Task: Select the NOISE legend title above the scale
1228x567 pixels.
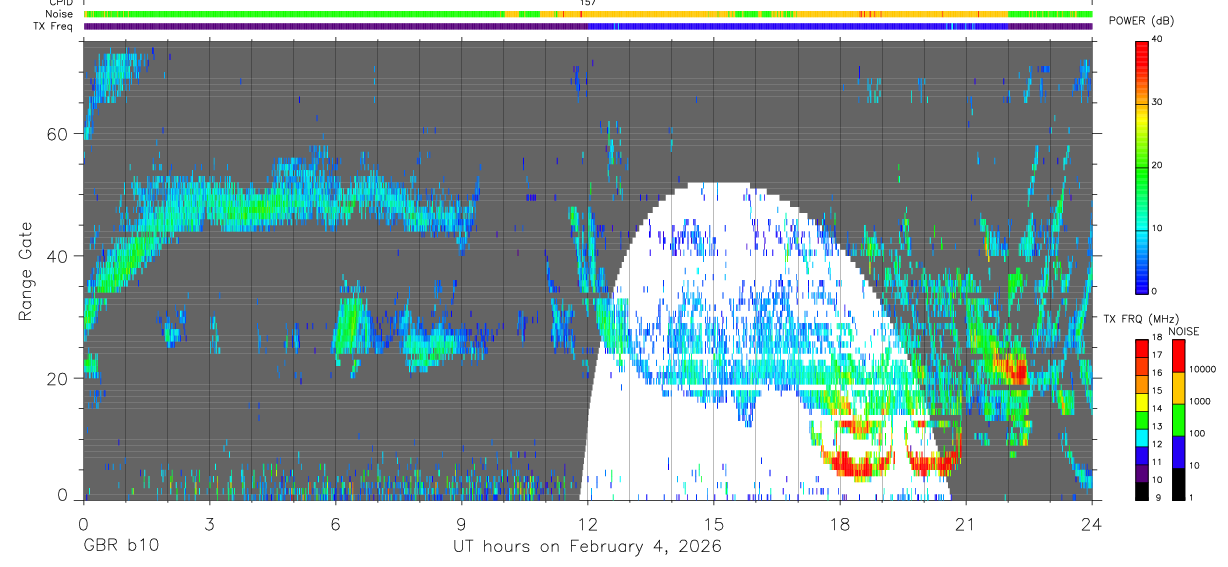Action: (1184, 330)
